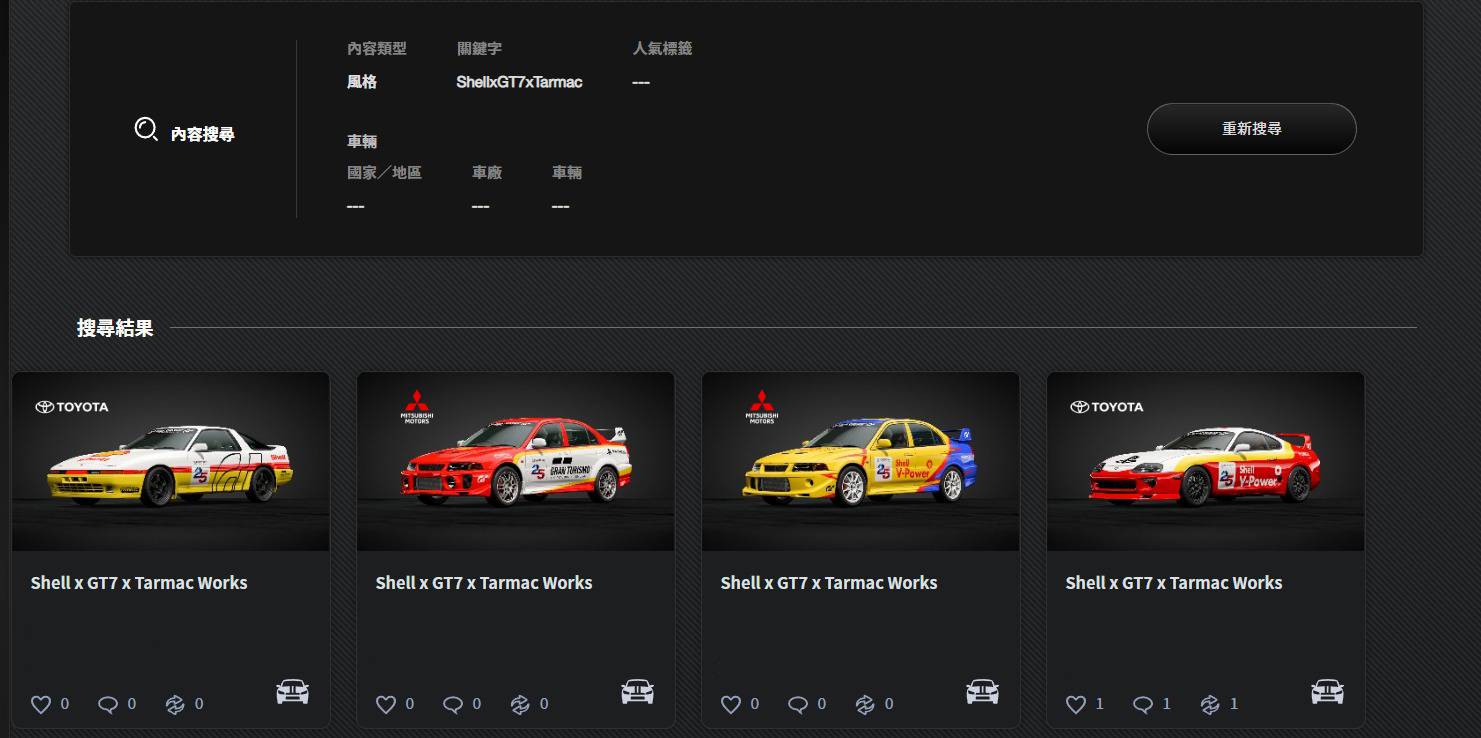Click reshare icon on red Mitsubishi Lancer card
Screen dimensions: 1481x738
point(520,704)
